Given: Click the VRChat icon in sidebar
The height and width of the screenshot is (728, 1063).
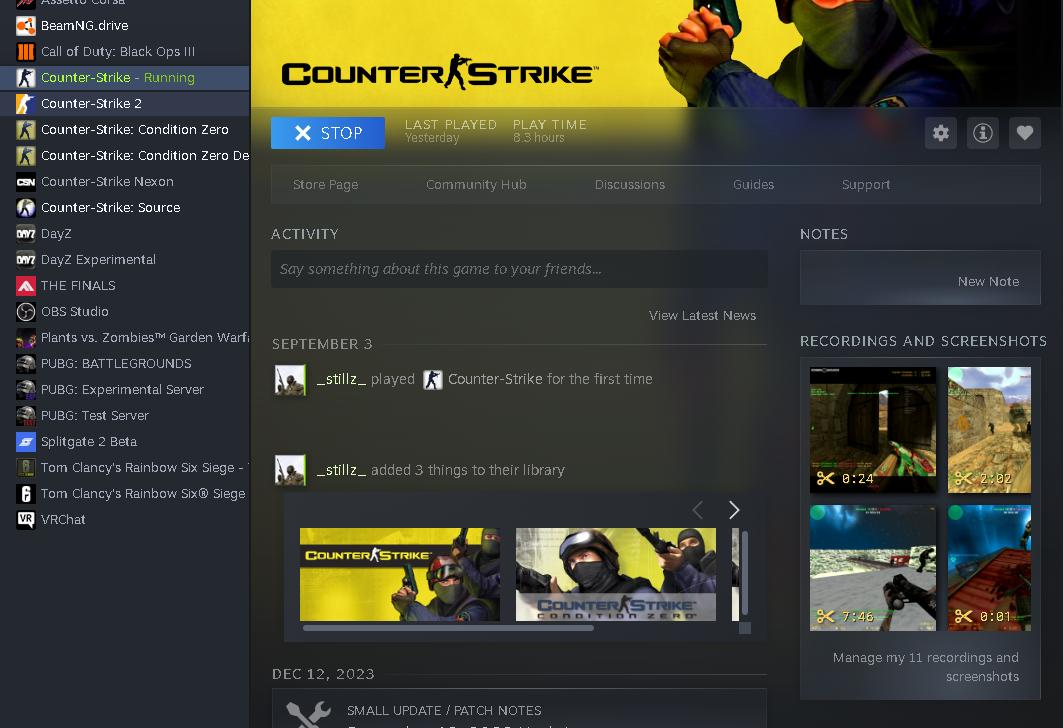Looking at the screenshot, I should click(x=26, y=519).
